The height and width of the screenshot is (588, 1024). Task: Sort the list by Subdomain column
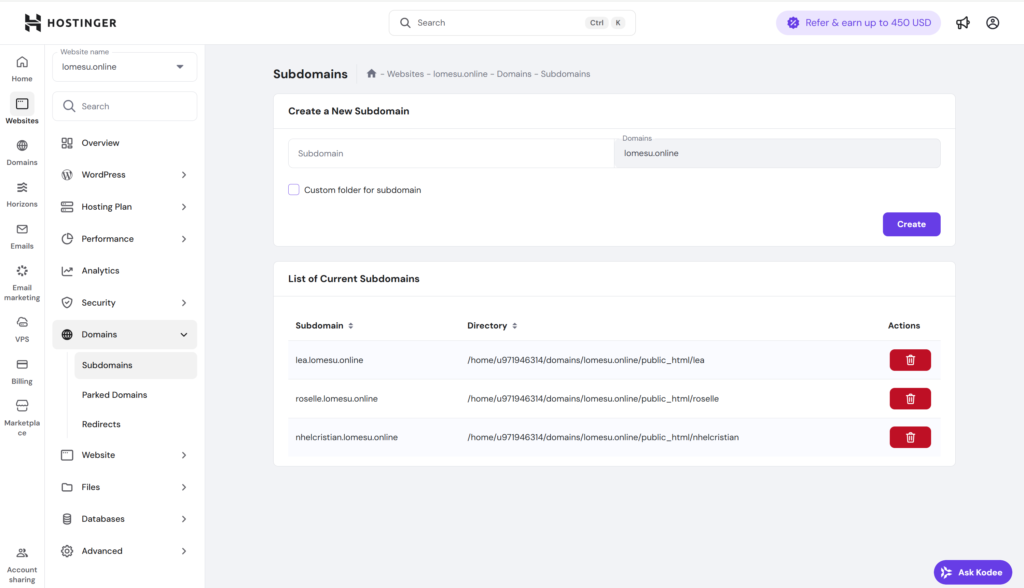coord(324,326)
